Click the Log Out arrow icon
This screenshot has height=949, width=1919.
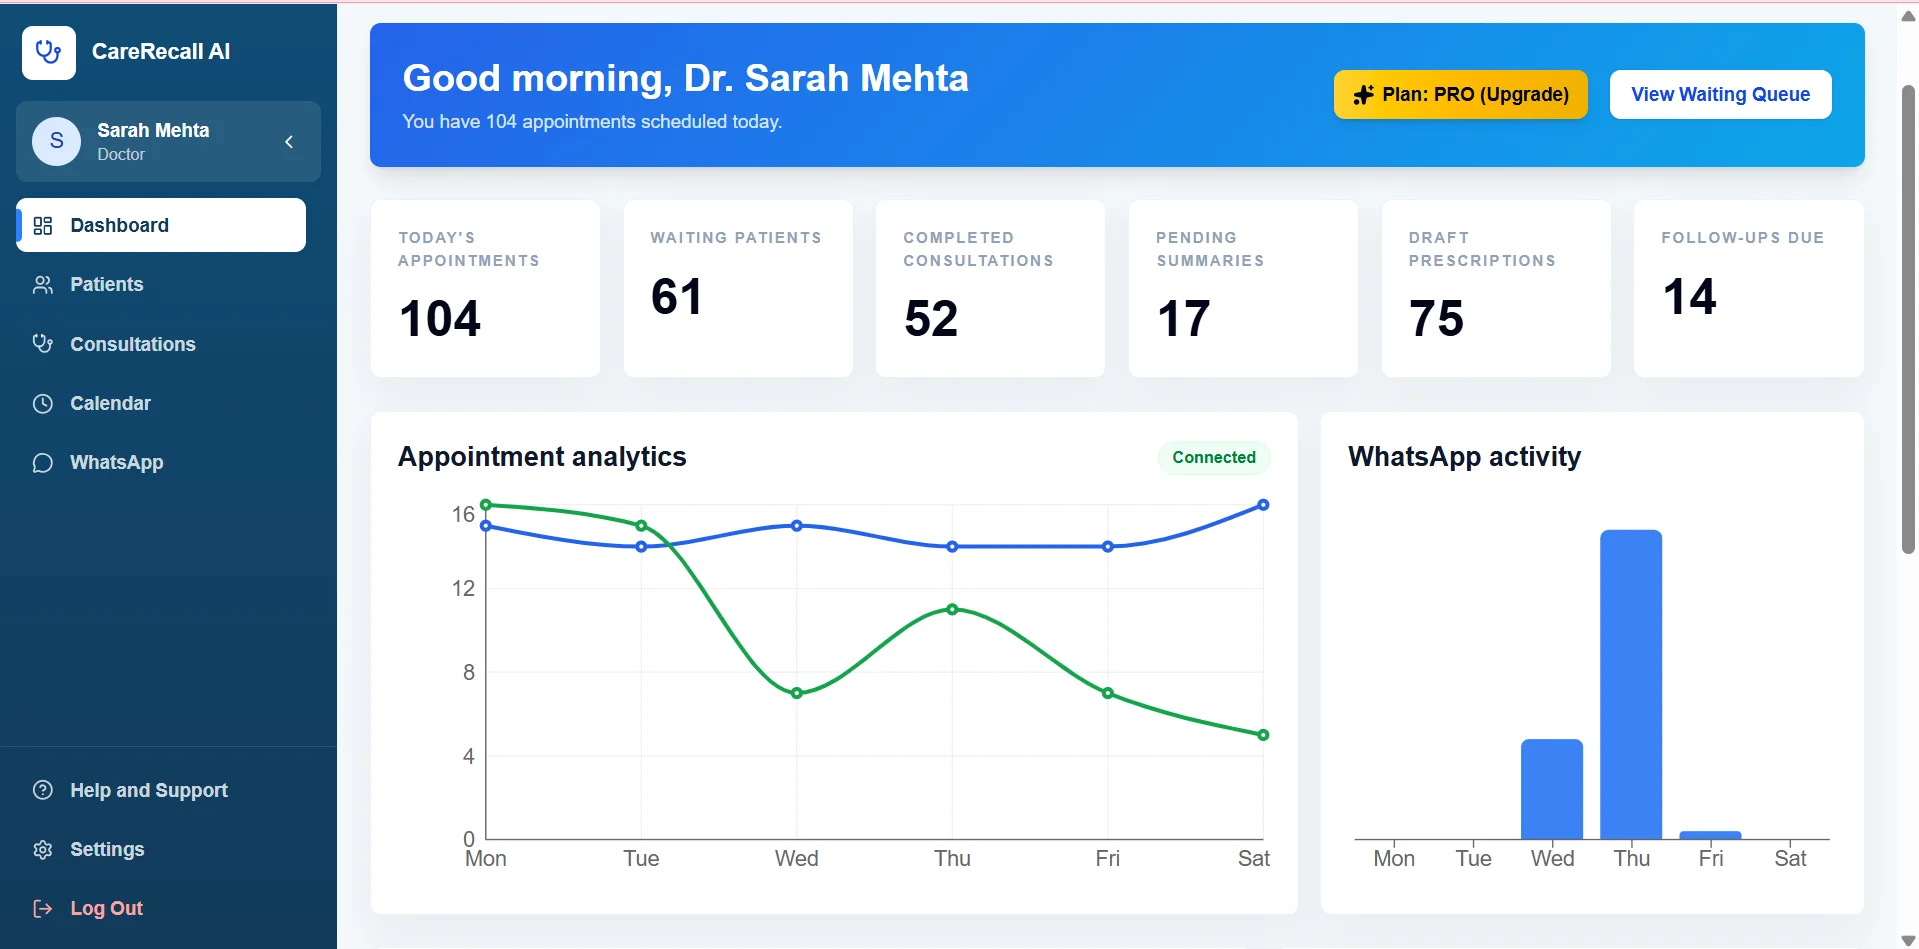tap(43, 909)
